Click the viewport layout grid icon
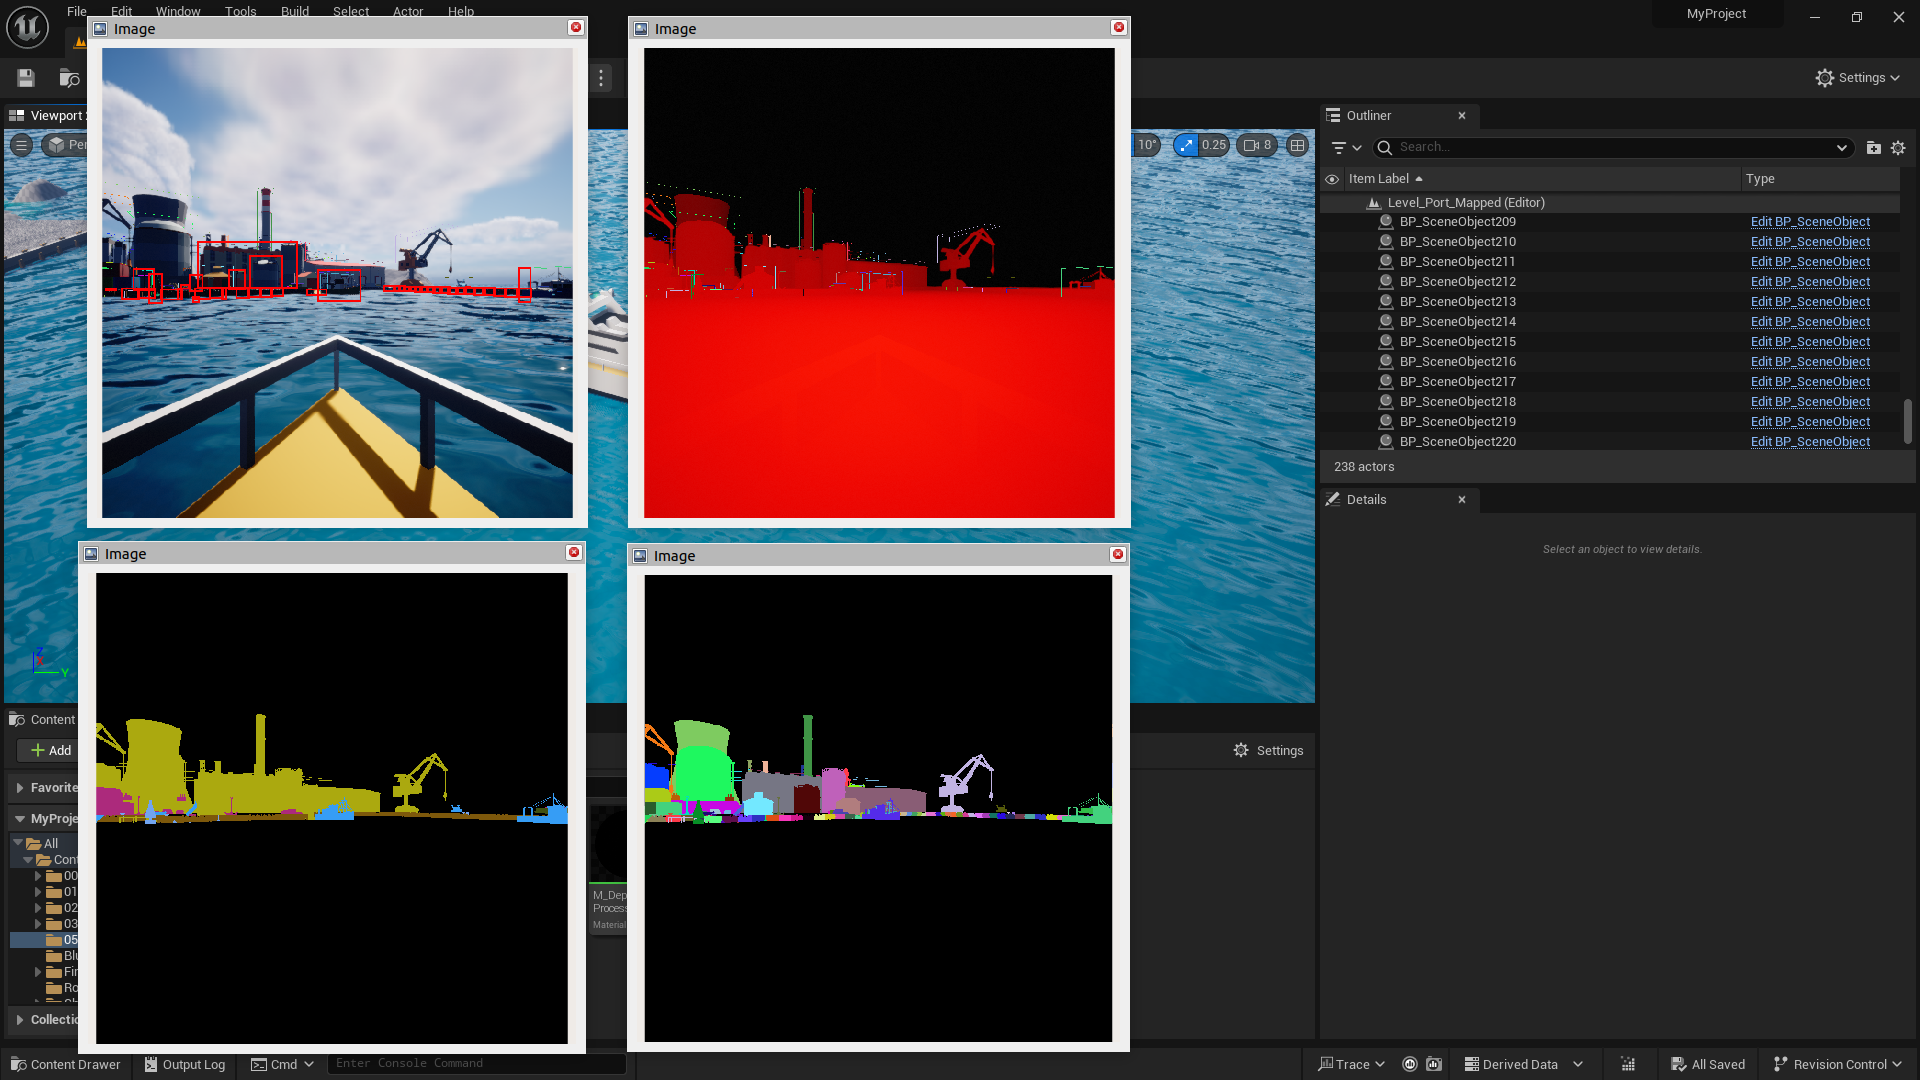Screen dimensions: 1920x1080 click(x=1298, y=145)
